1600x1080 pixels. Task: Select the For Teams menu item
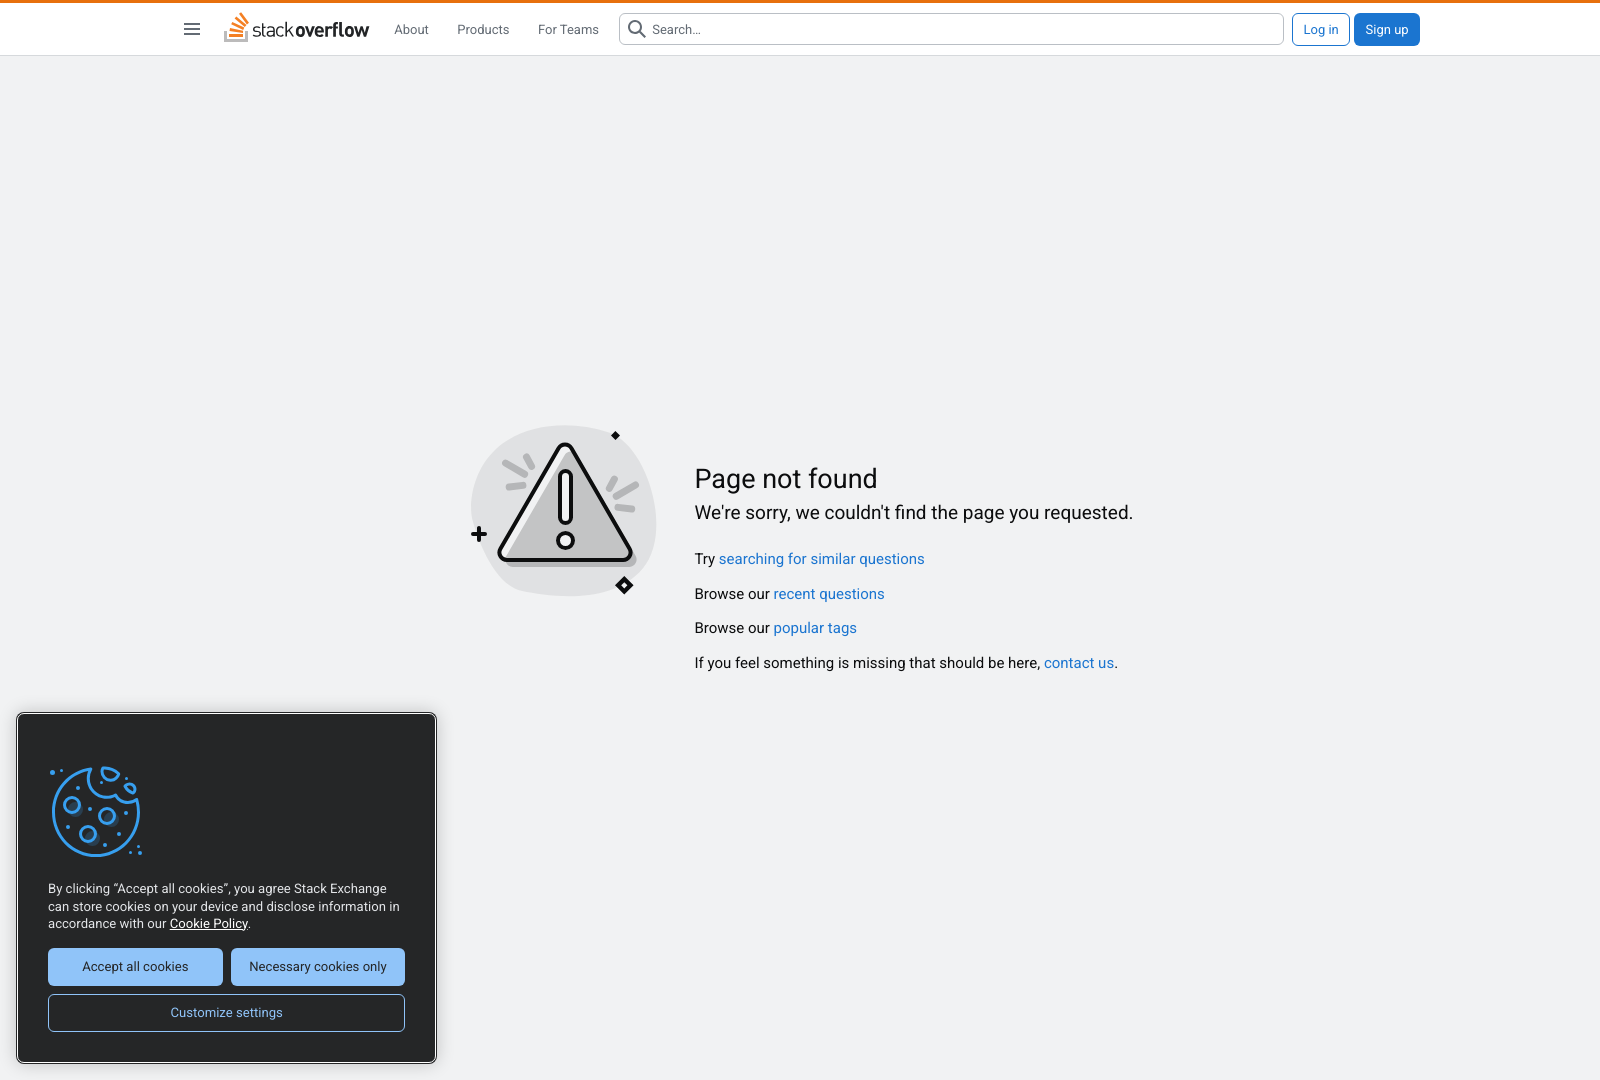567,30
